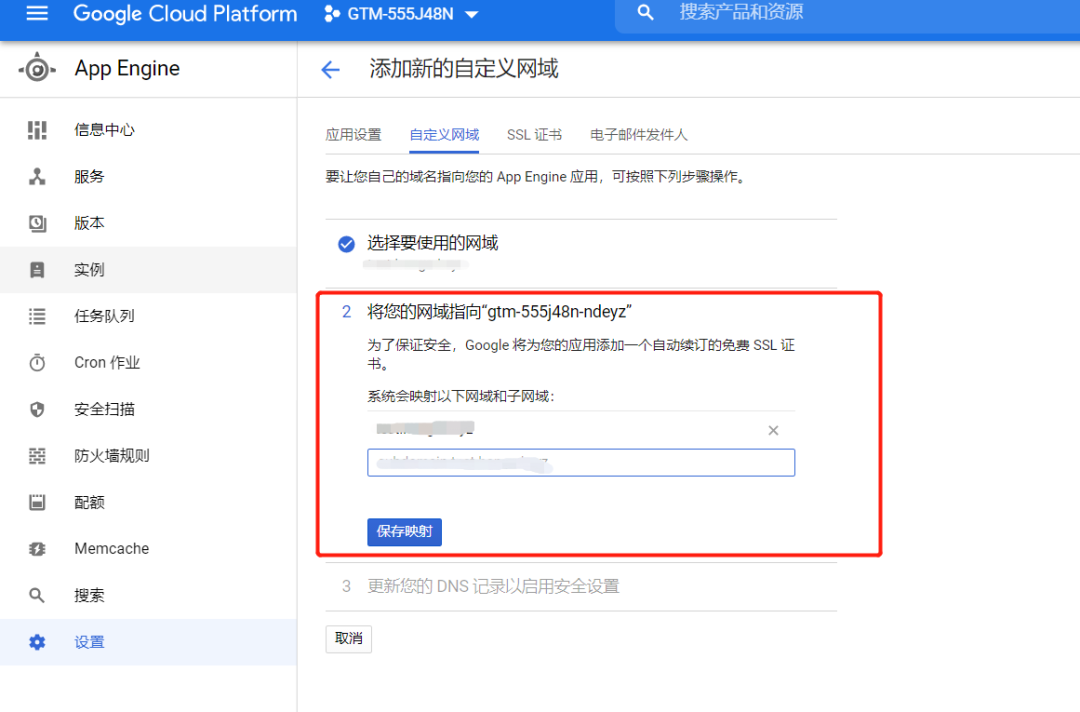Click the 实例 instances icon
This screenshot has width=1080, height=712.
(37, 270)
